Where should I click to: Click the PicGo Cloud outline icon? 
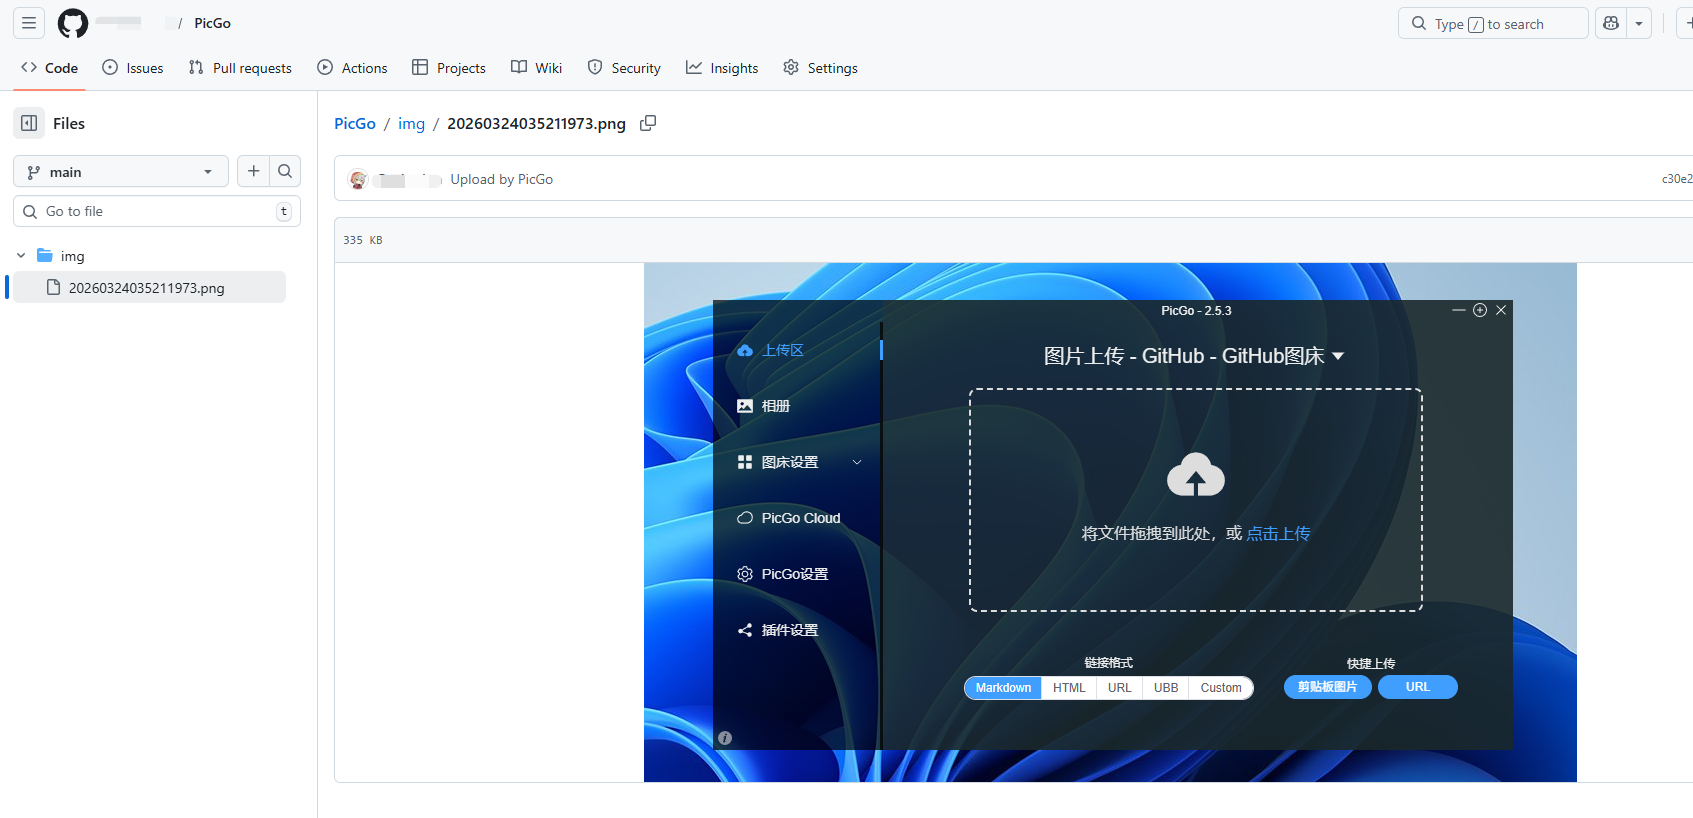click(x=745, y=518)
